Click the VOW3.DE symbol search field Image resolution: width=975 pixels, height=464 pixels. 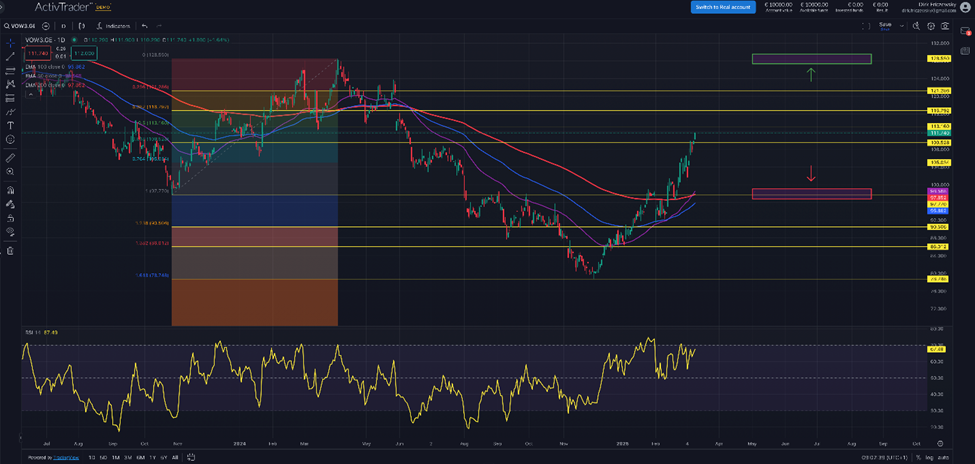click(25, 26)
